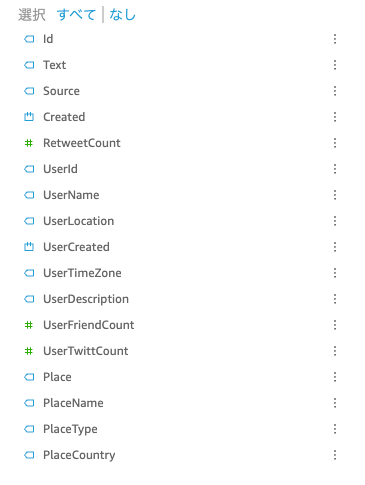Click the string icon beside UserLocation

click(29, 221)
